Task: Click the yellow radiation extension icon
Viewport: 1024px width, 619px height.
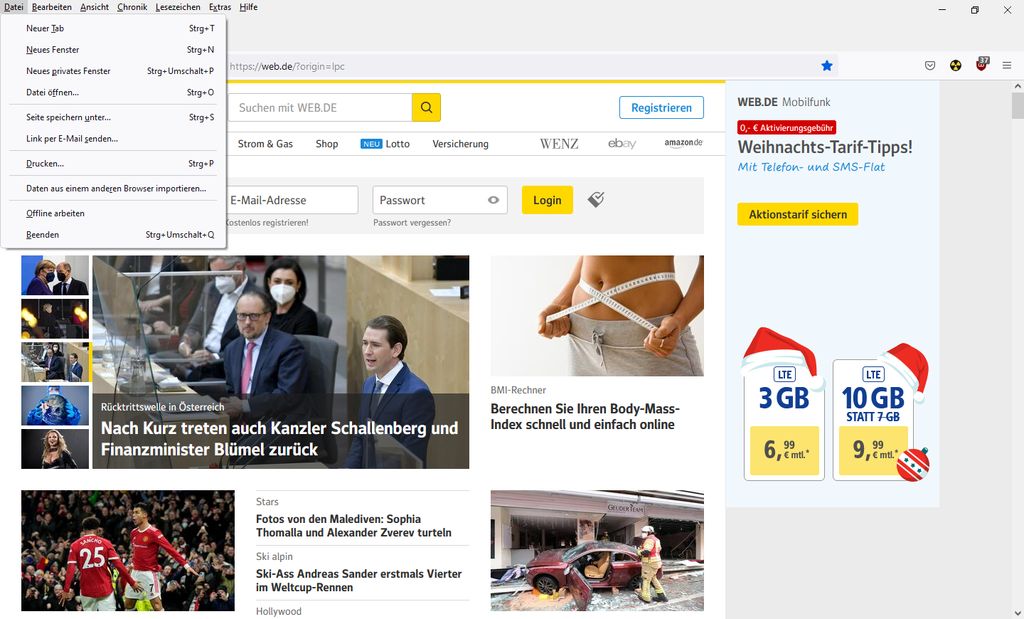Action: pyautogui.click(x=955, y=65)
